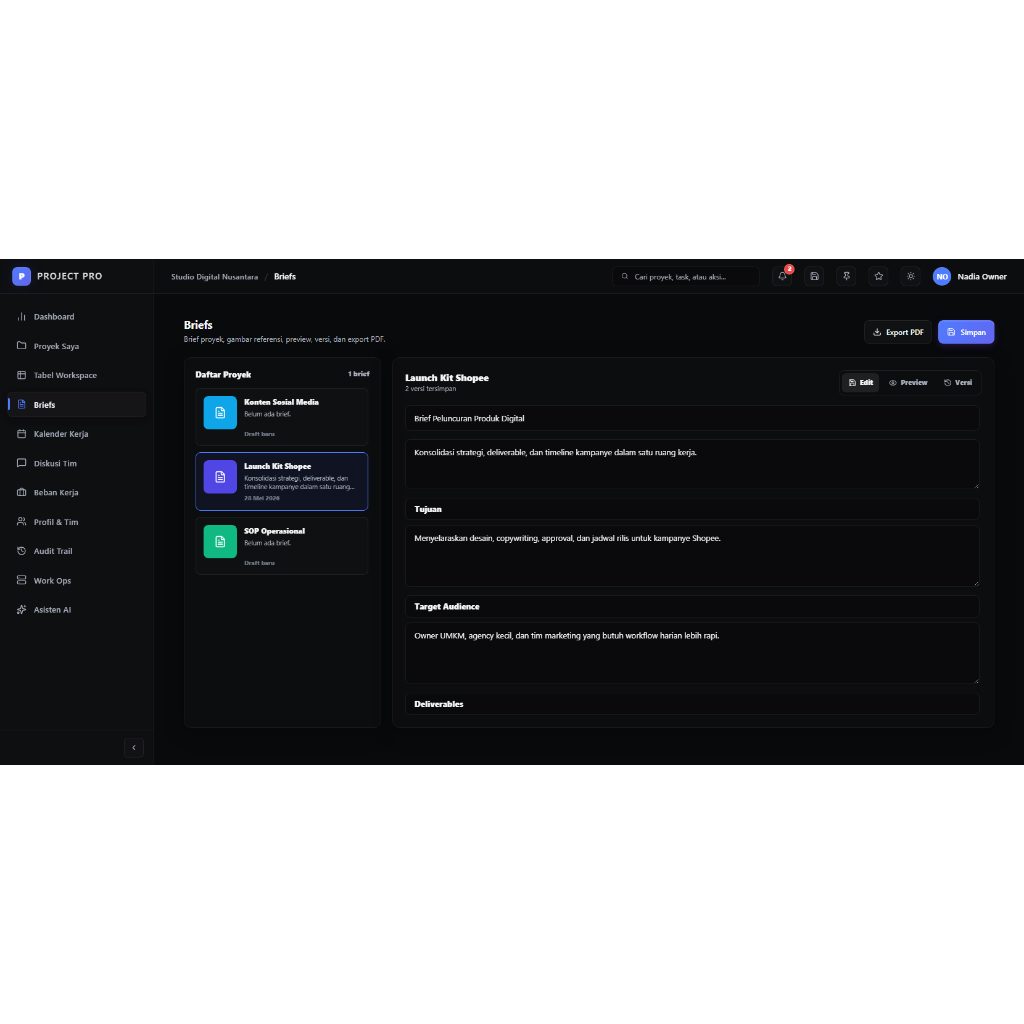Click the Deliverables heading field
Image resolution: width=1024 pixels, height=1024 pixels.
[x=692, y=704]
